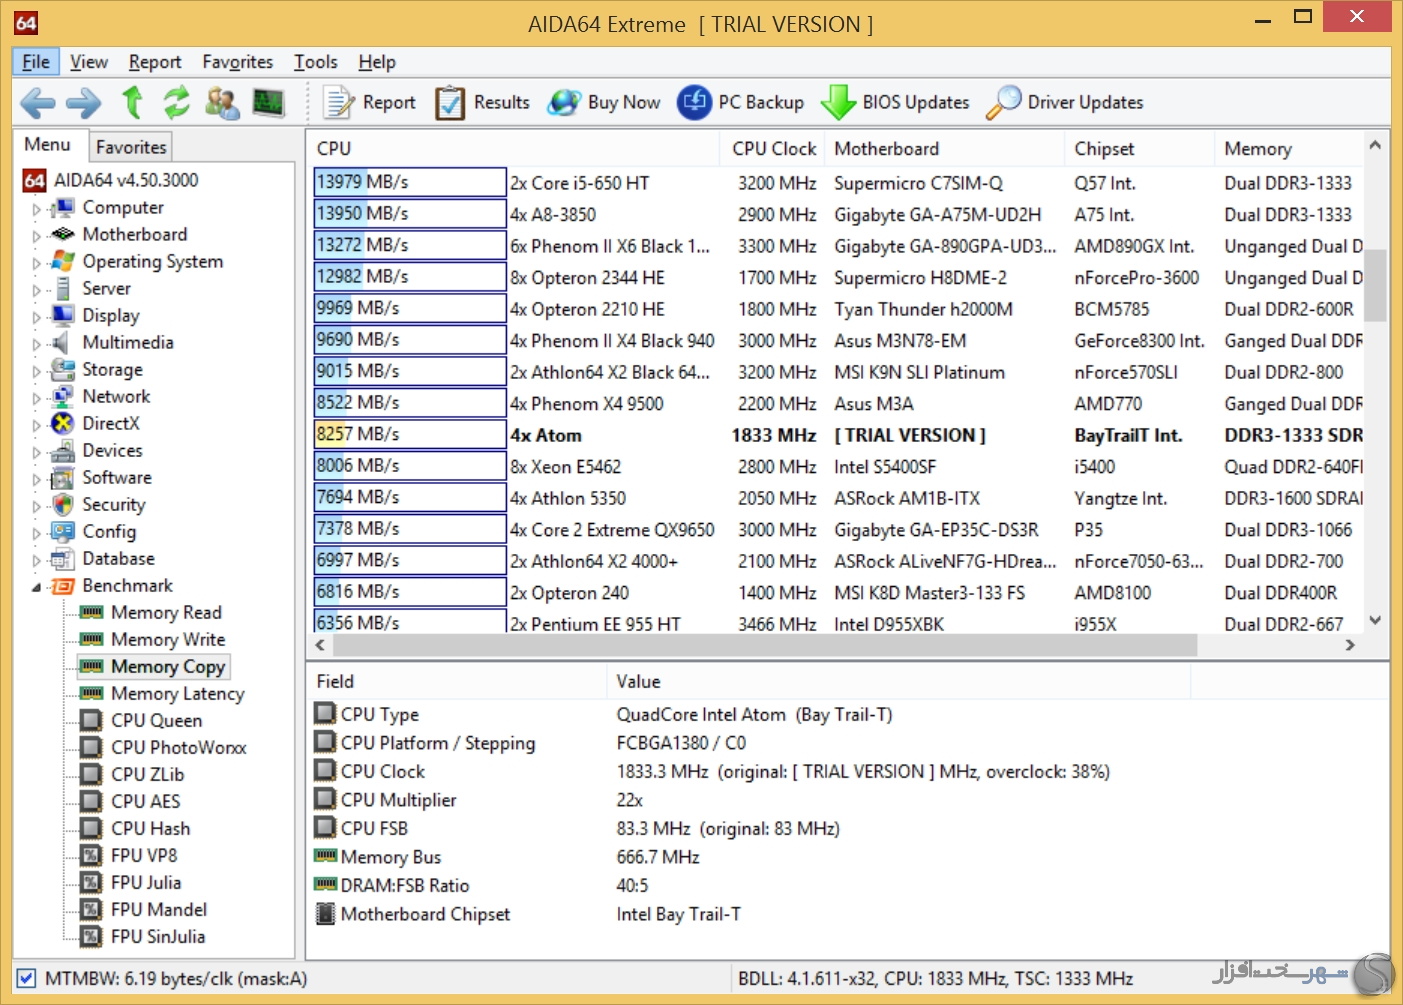
Task: Switch to the Menu tab
Action: 48,145
